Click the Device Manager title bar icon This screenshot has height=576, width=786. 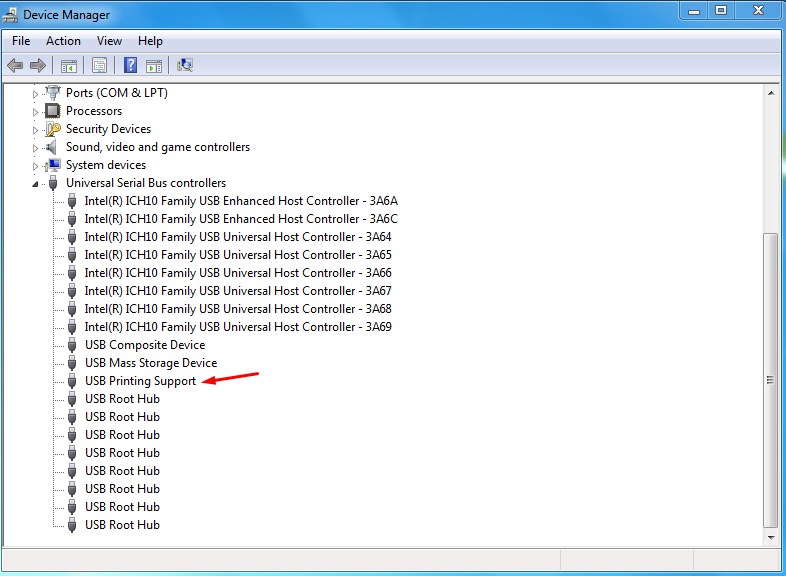tap(10, 15)
